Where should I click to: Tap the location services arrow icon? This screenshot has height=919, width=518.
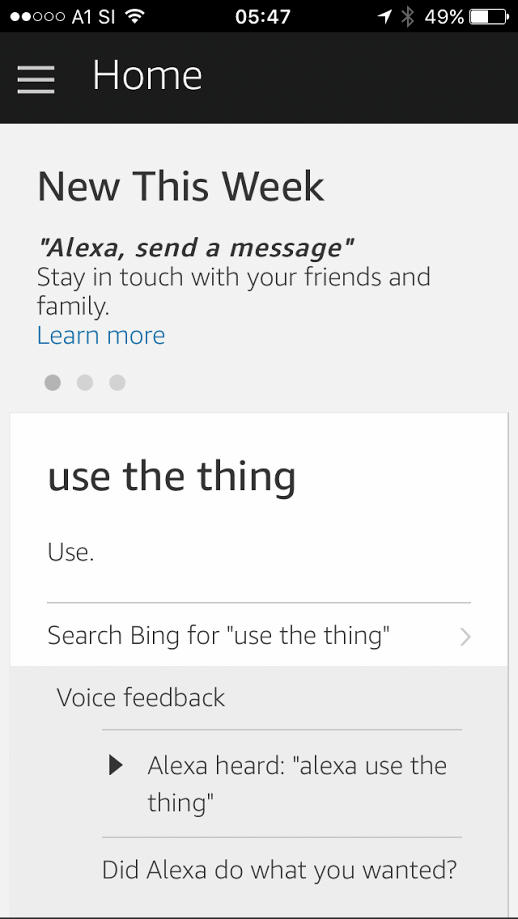[x=384, y=16]
